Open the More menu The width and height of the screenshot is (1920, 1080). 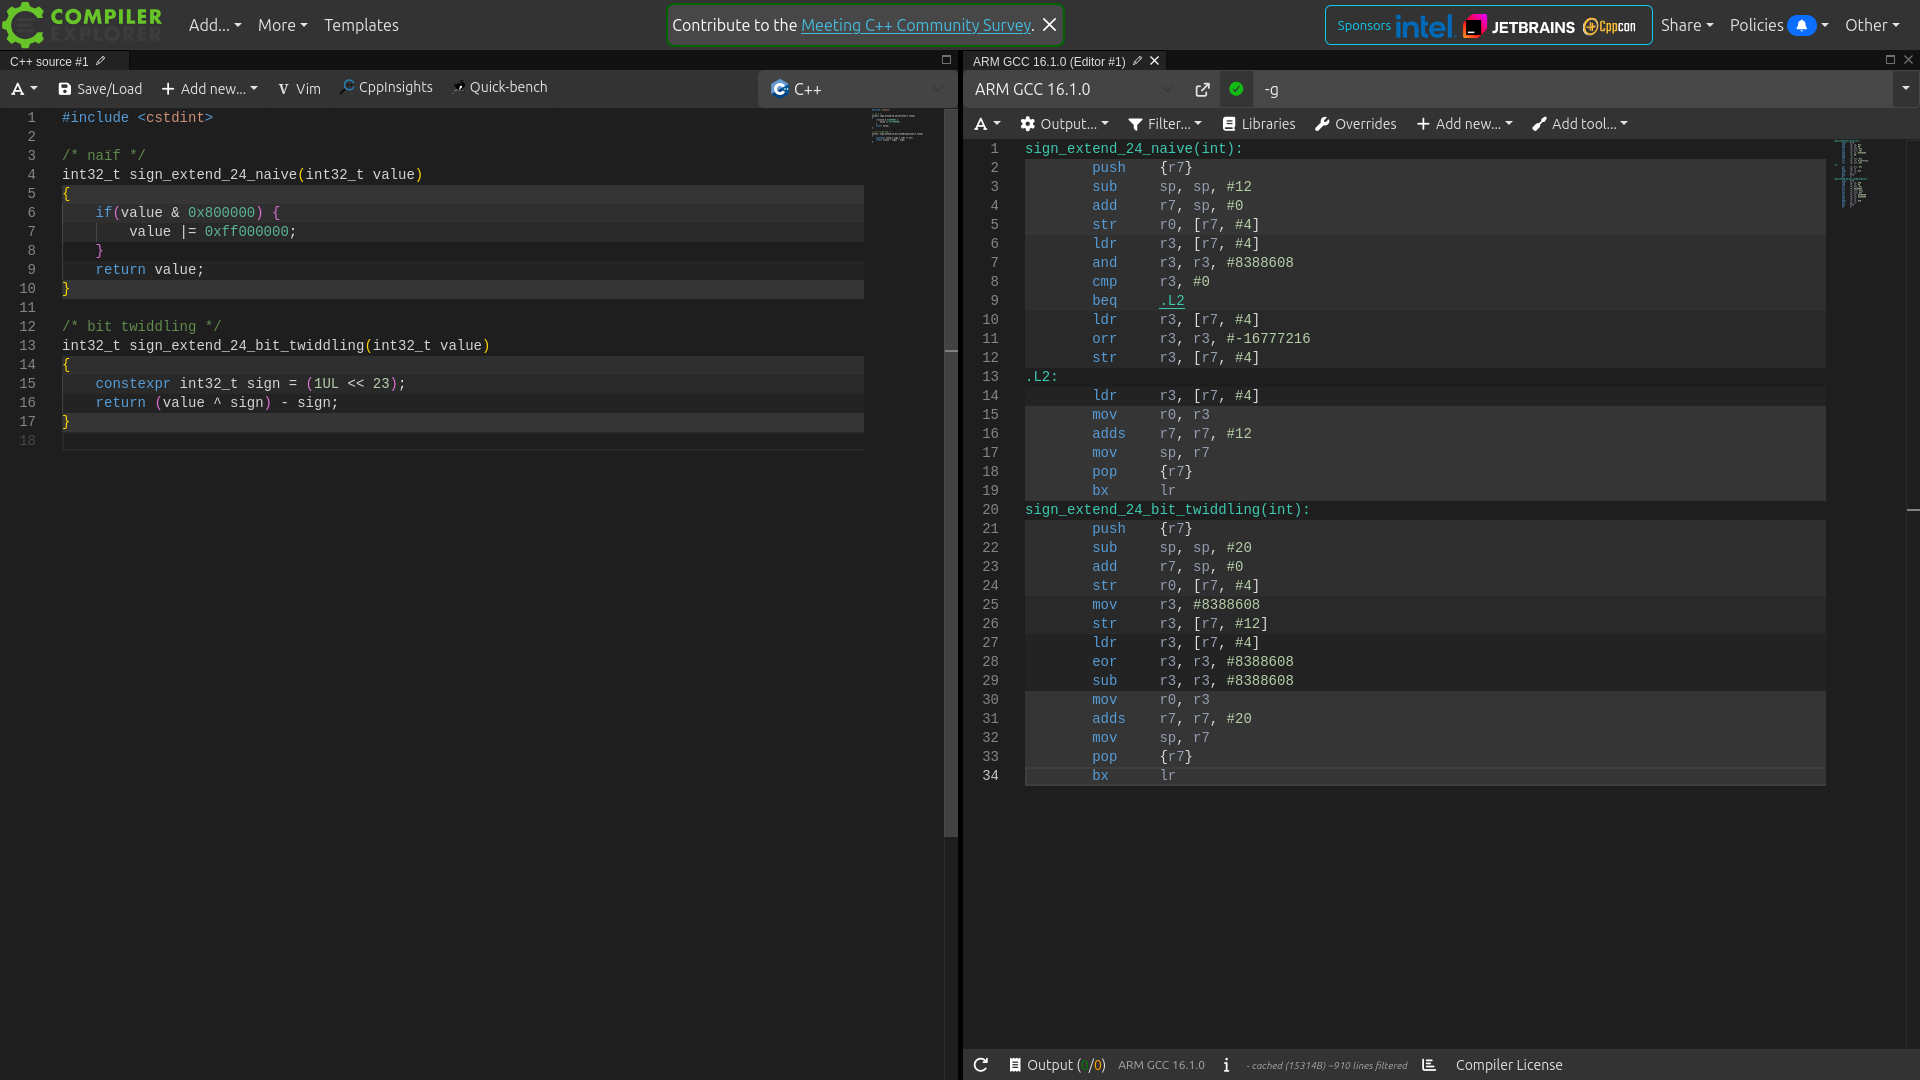(282, 25)
